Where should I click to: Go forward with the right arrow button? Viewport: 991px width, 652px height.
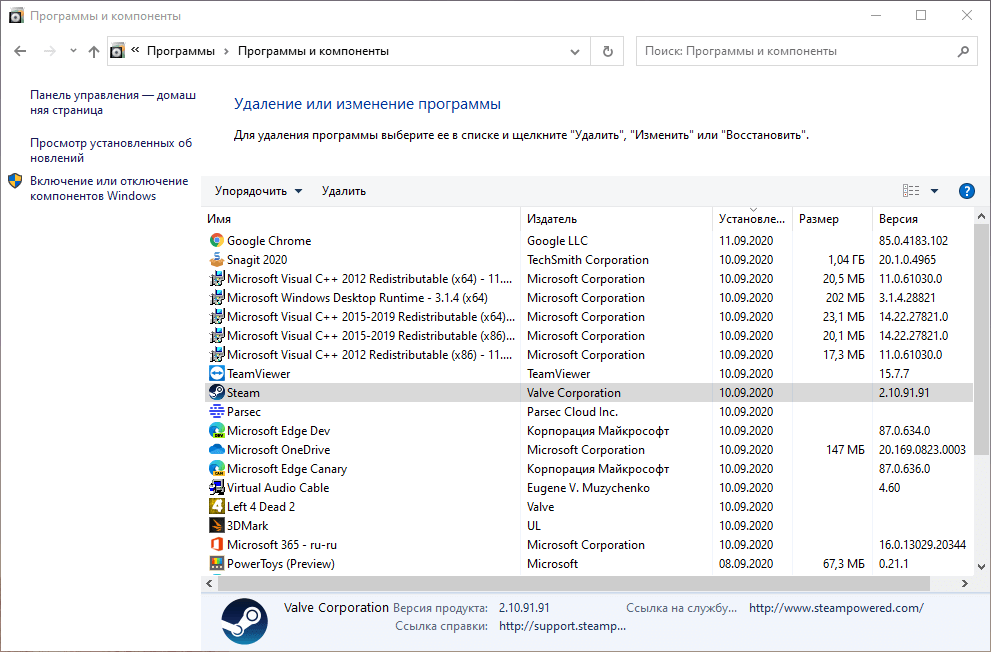tap(49, 51)
